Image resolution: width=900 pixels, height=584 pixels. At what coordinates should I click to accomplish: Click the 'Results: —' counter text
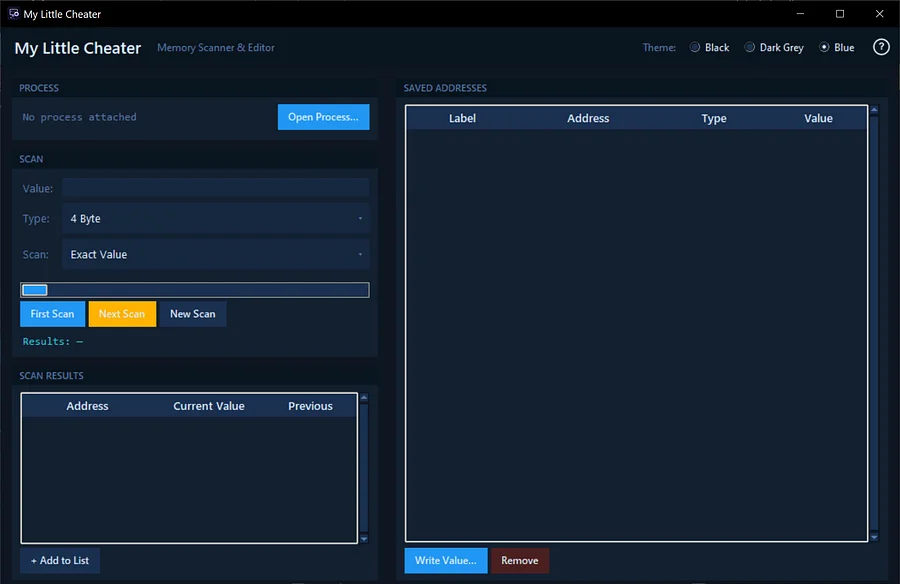point(53,342)
